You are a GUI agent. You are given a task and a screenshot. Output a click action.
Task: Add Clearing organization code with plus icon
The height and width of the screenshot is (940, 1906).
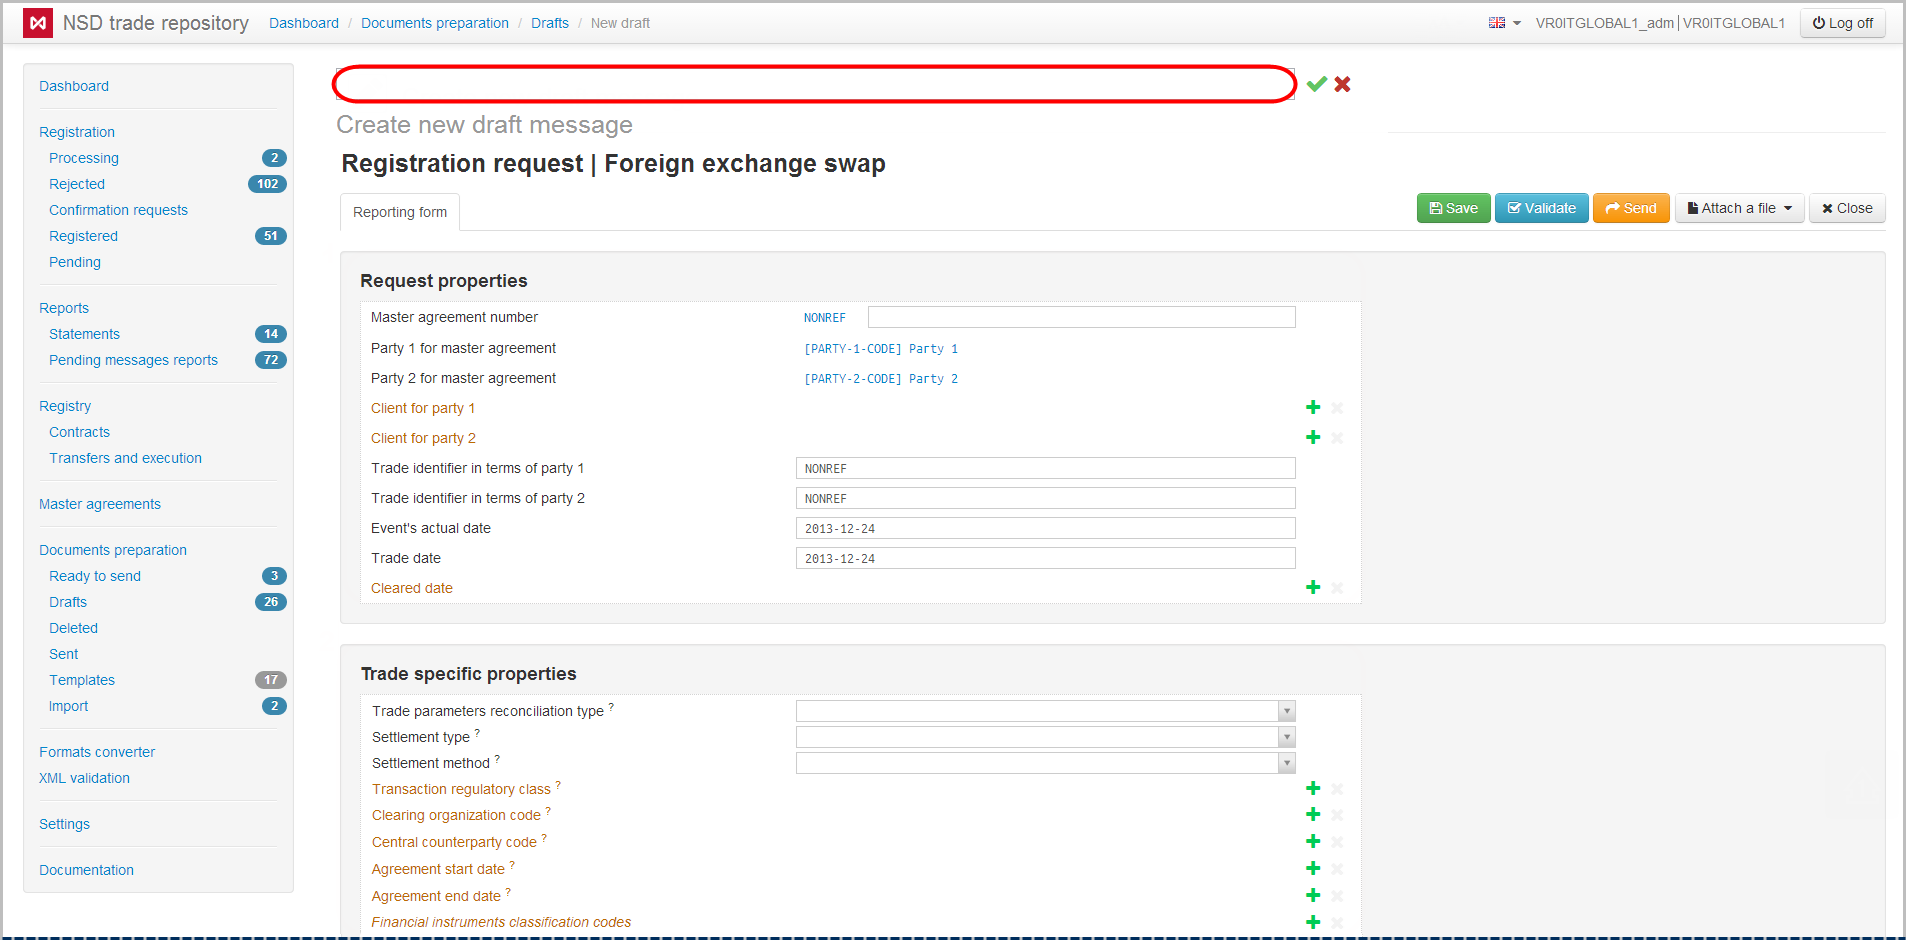[x=1313, y=815]
